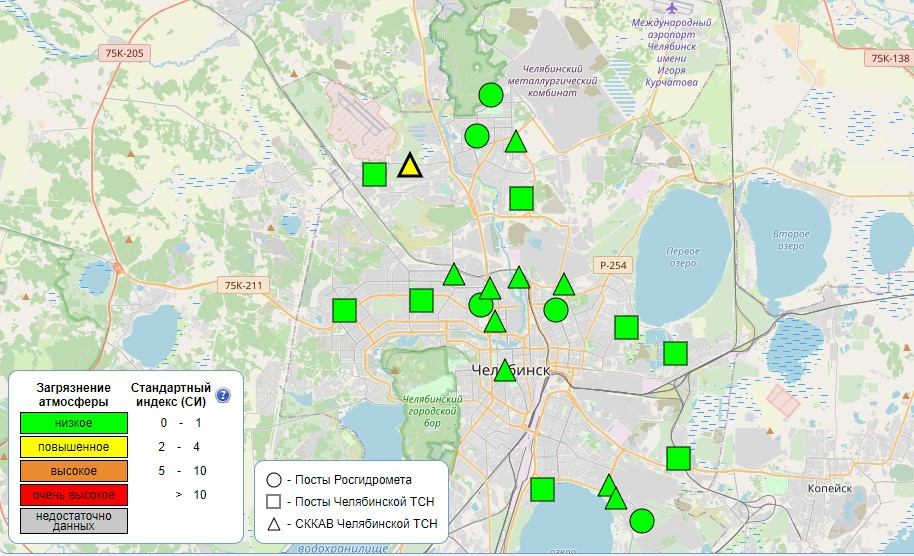Select the southernmost green circle marker
The image size is (914, 556).
pyautogui.click(x=642, y=520)
